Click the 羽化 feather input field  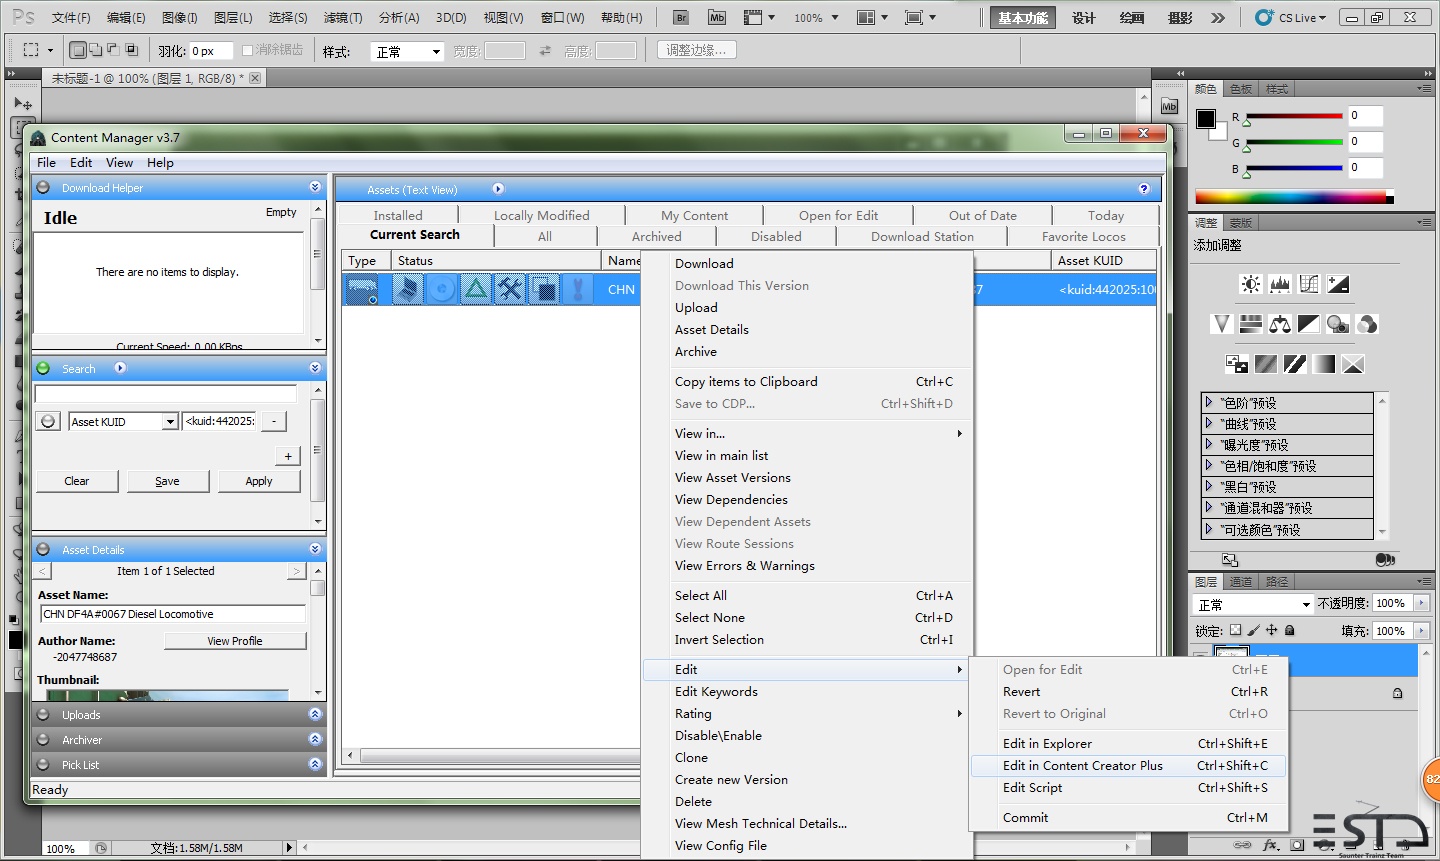[x=211, y=50]
